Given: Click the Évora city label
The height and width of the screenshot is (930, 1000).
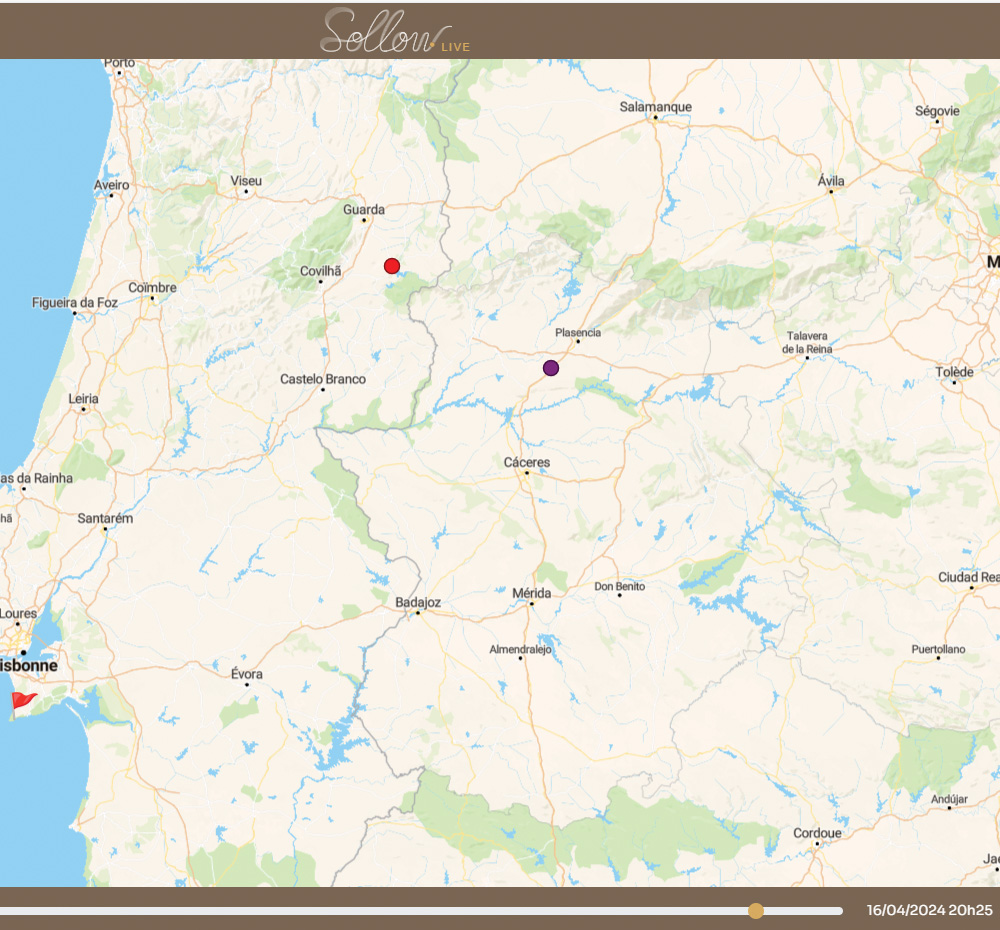Looking at the screenshot, I should (246, 673).
